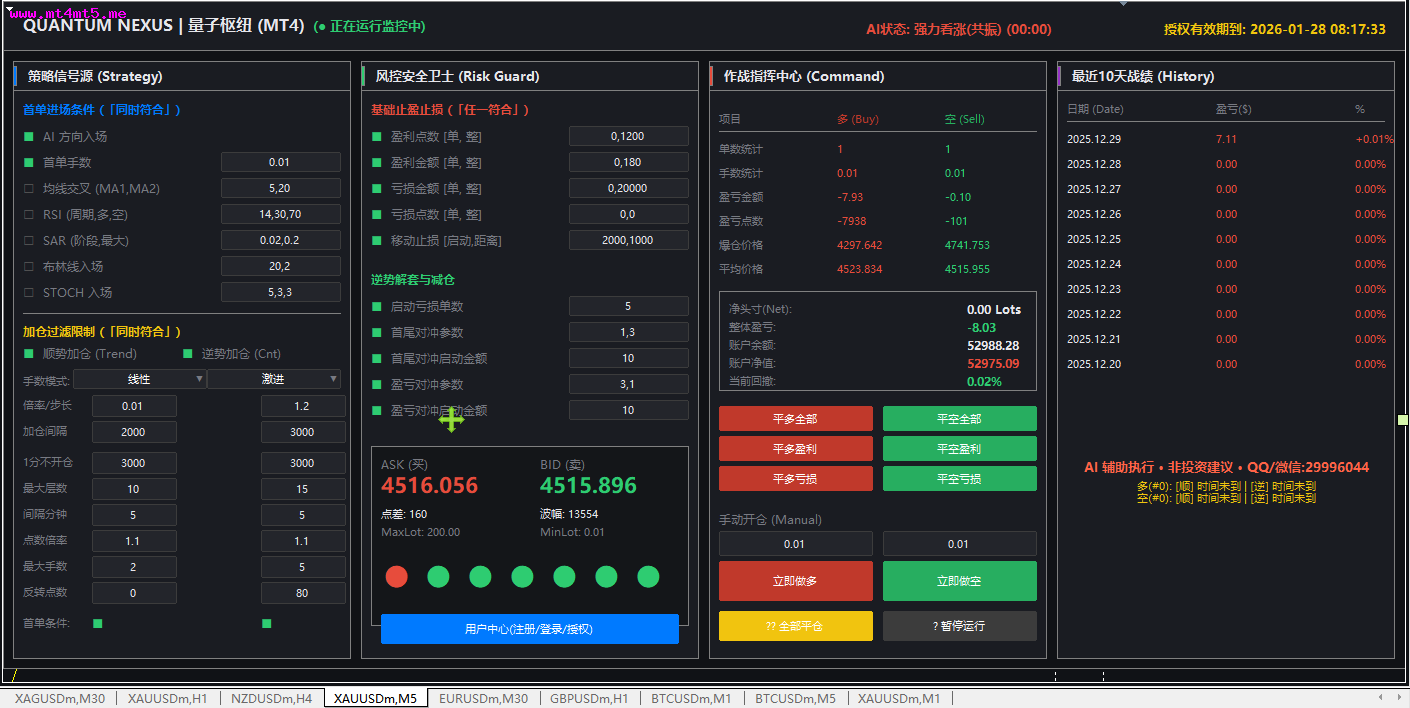Switch to the EURUSDm,M30 chart tab
Viewport: 1410px width, 708px height.
tap(483, 698)
